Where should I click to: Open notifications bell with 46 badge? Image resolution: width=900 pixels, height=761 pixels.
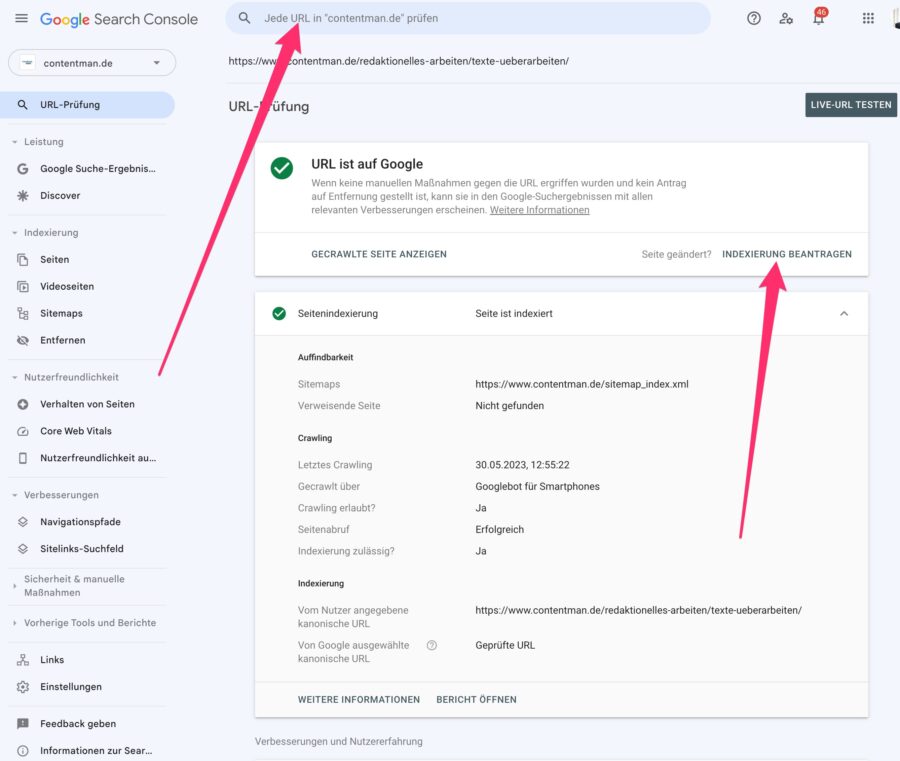(819, 17)
